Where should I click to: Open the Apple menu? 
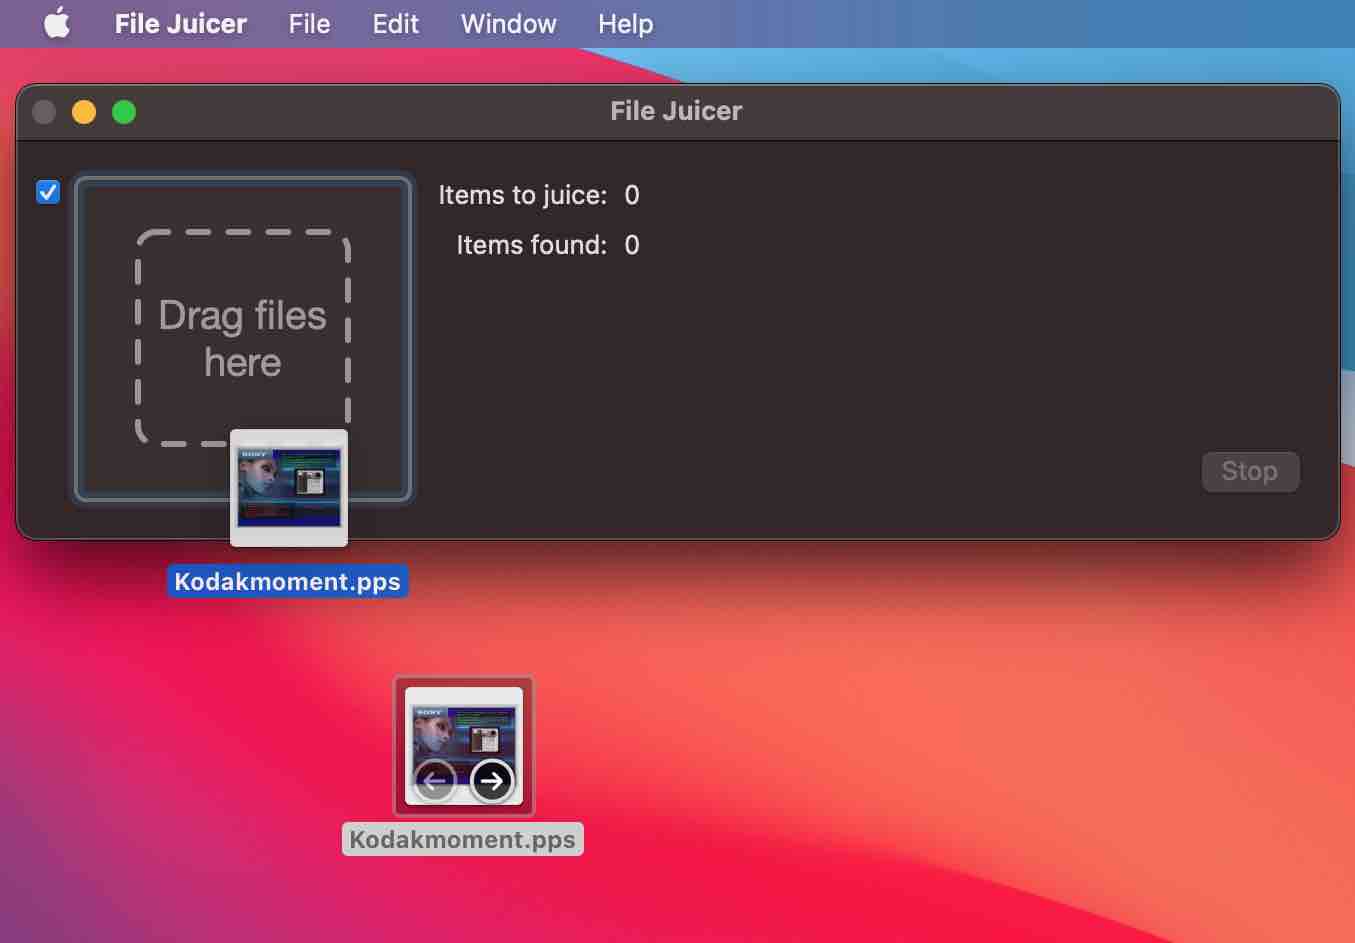56,23
